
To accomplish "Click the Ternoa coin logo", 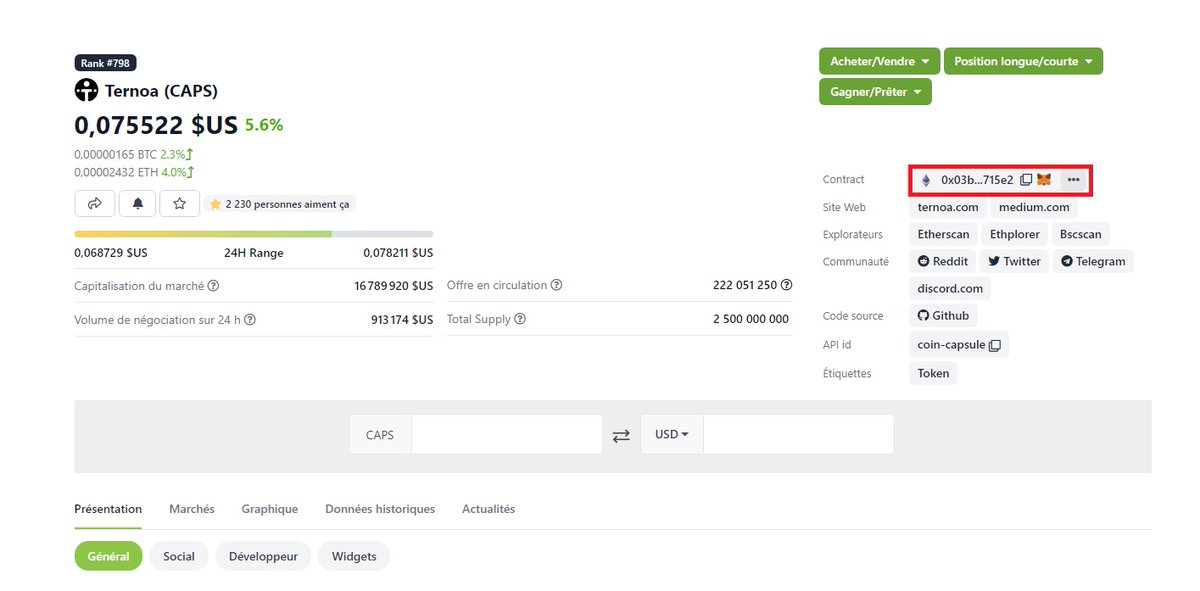I will [86, 91].
